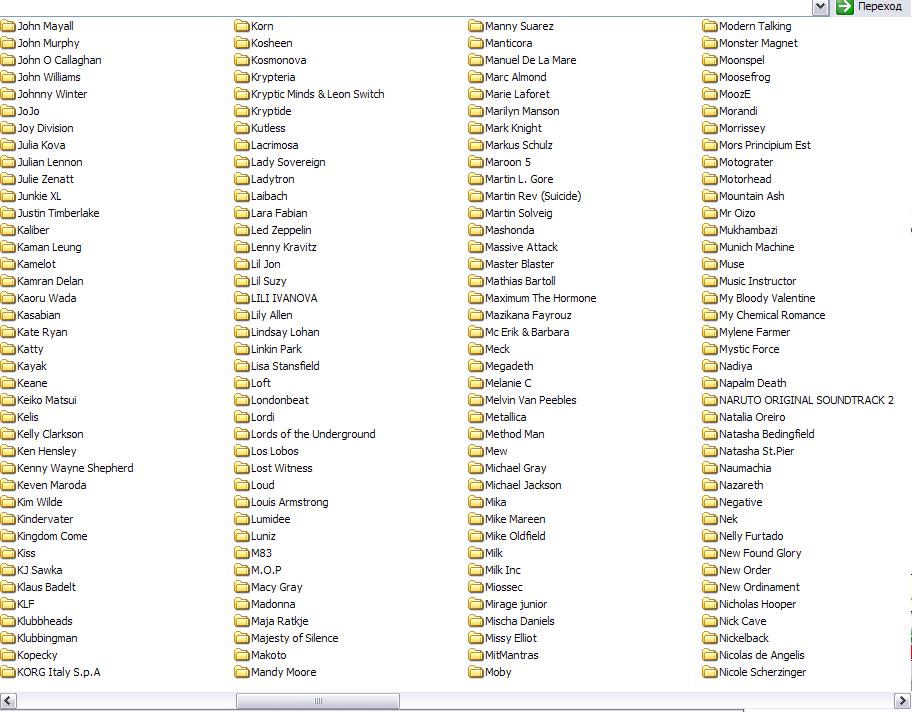912x712 pixels.
Task: Select the Kelly Clarkson folder icon
Action: pyautogui.click(x=8, y=434)
